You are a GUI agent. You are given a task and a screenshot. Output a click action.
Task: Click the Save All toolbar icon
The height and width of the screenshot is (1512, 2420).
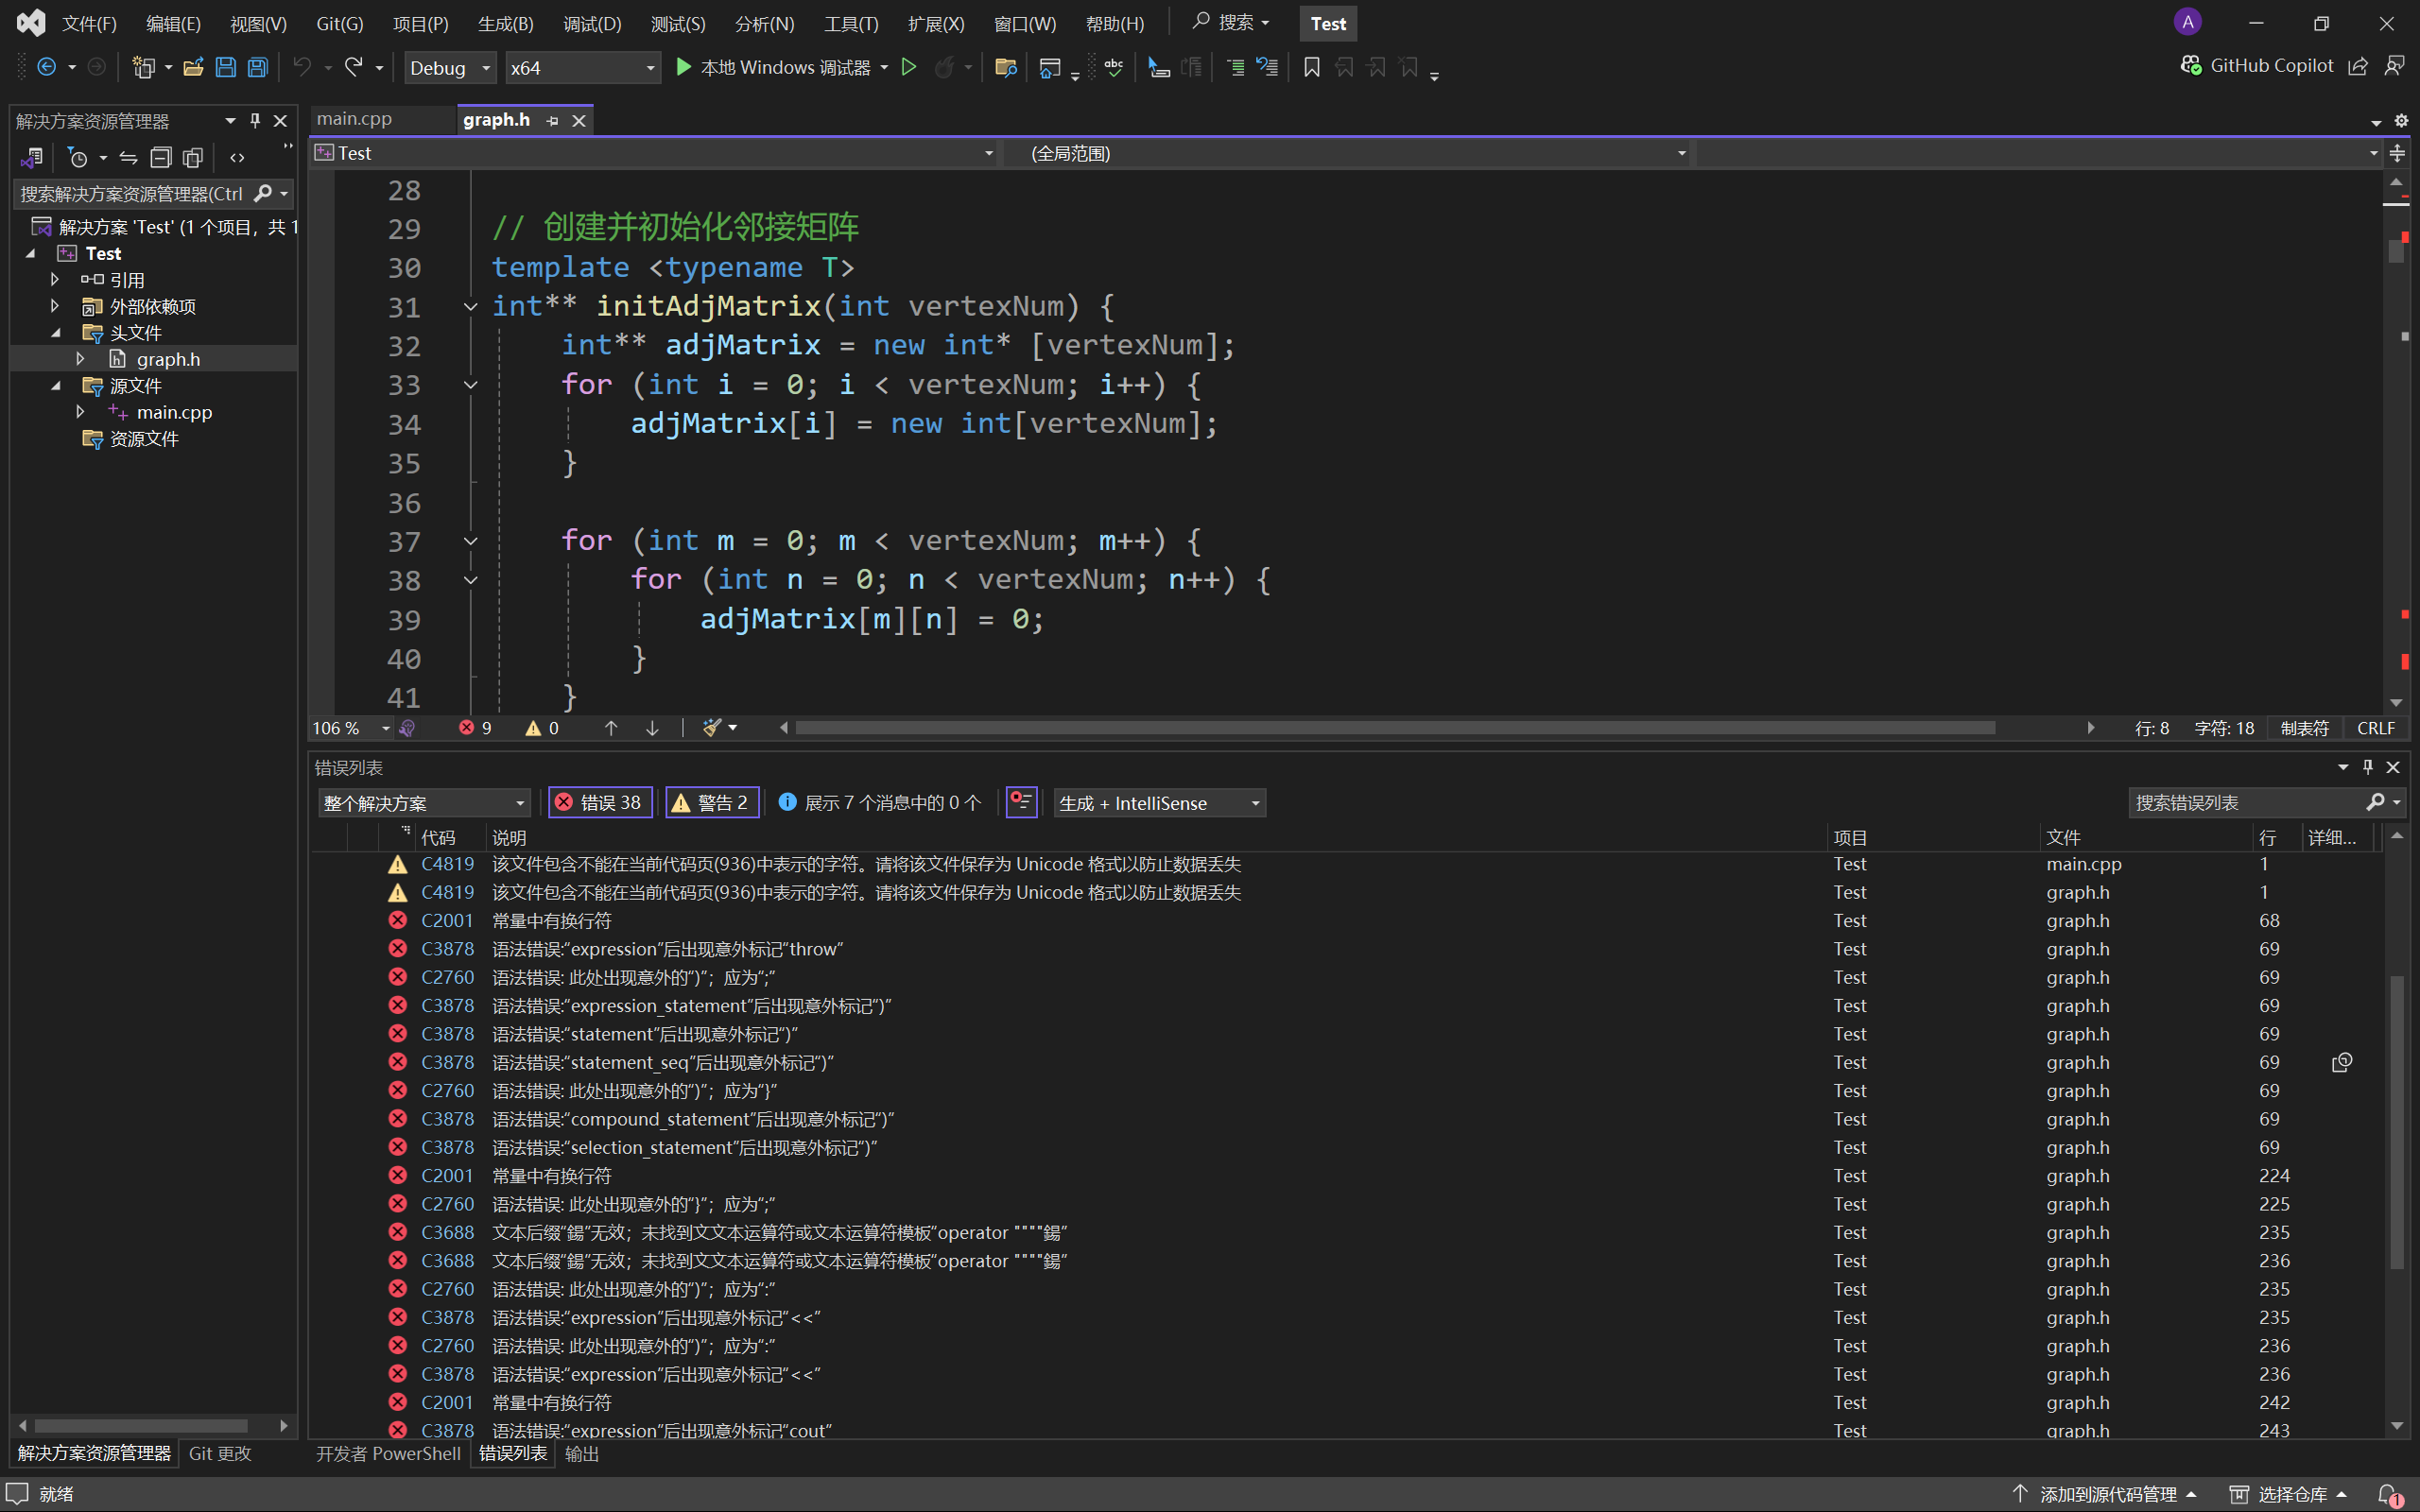tap(258, 67)
